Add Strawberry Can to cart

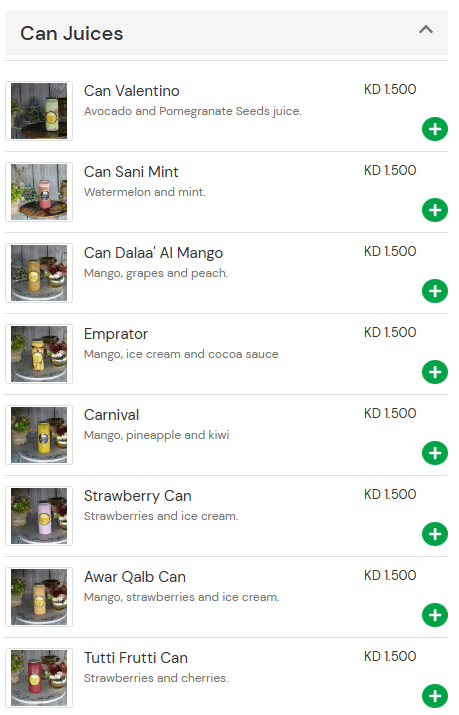[x=435, y=534]
